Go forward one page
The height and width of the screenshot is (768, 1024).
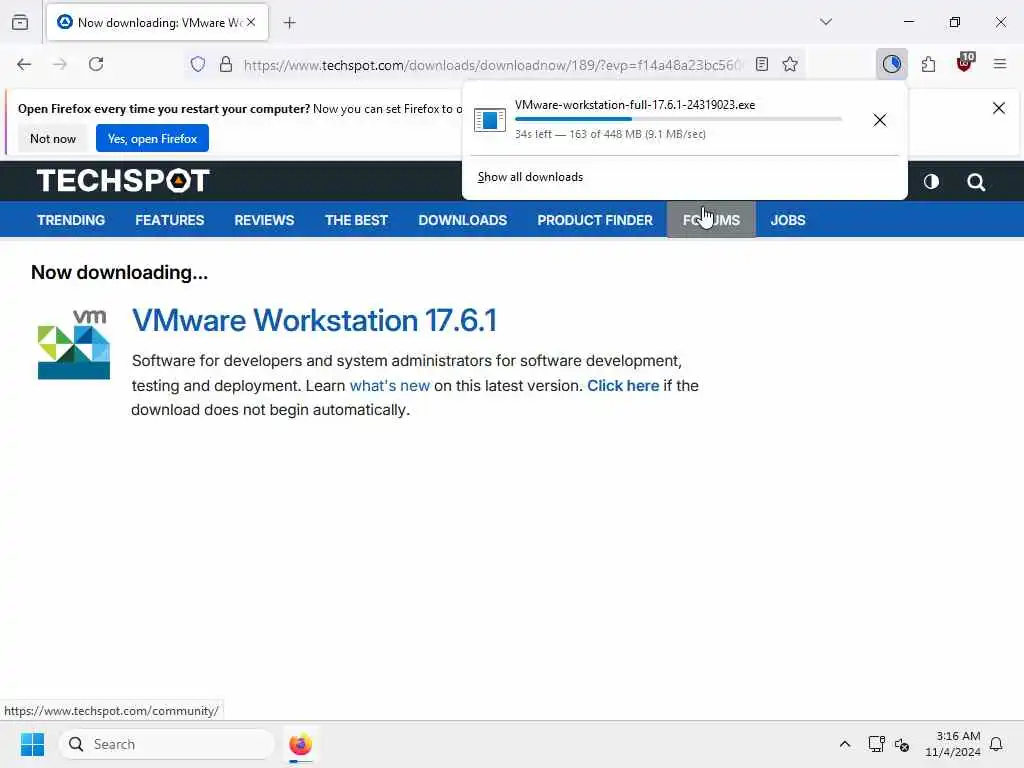(x=60, y=64)
